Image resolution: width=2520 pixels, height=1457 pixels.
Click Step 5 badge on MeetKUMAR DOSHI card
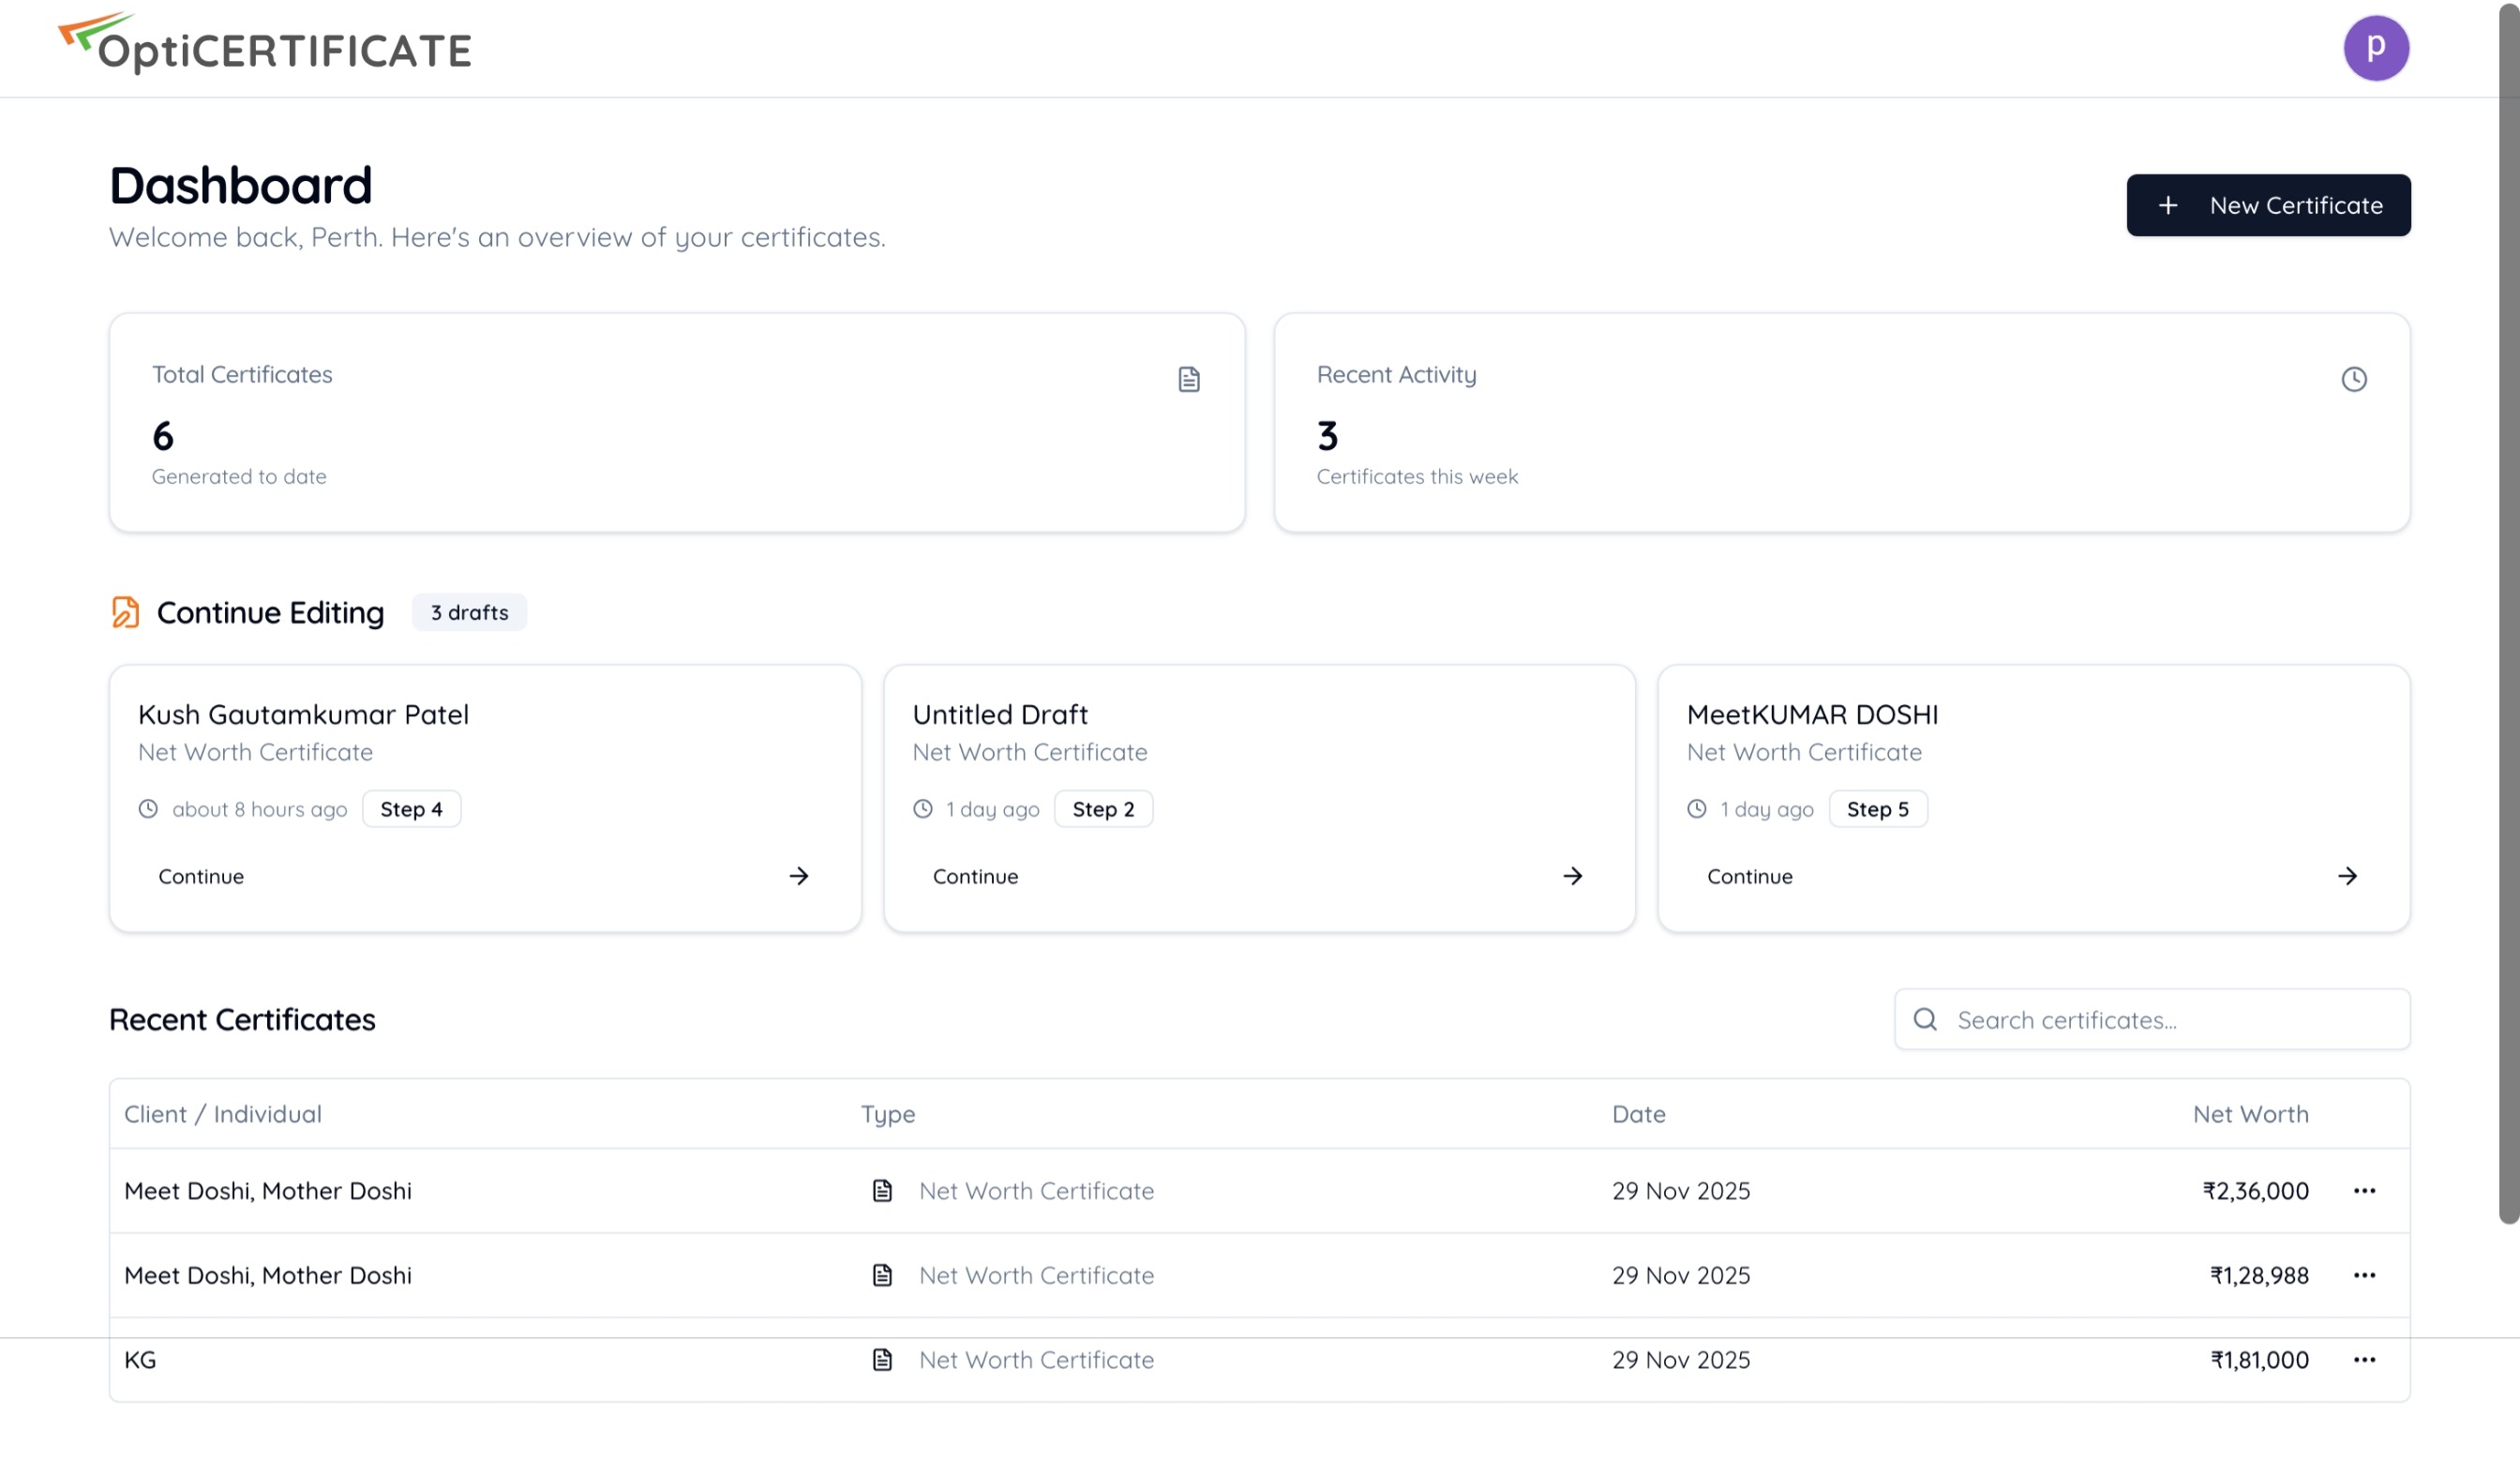(x=1877, y=809)
